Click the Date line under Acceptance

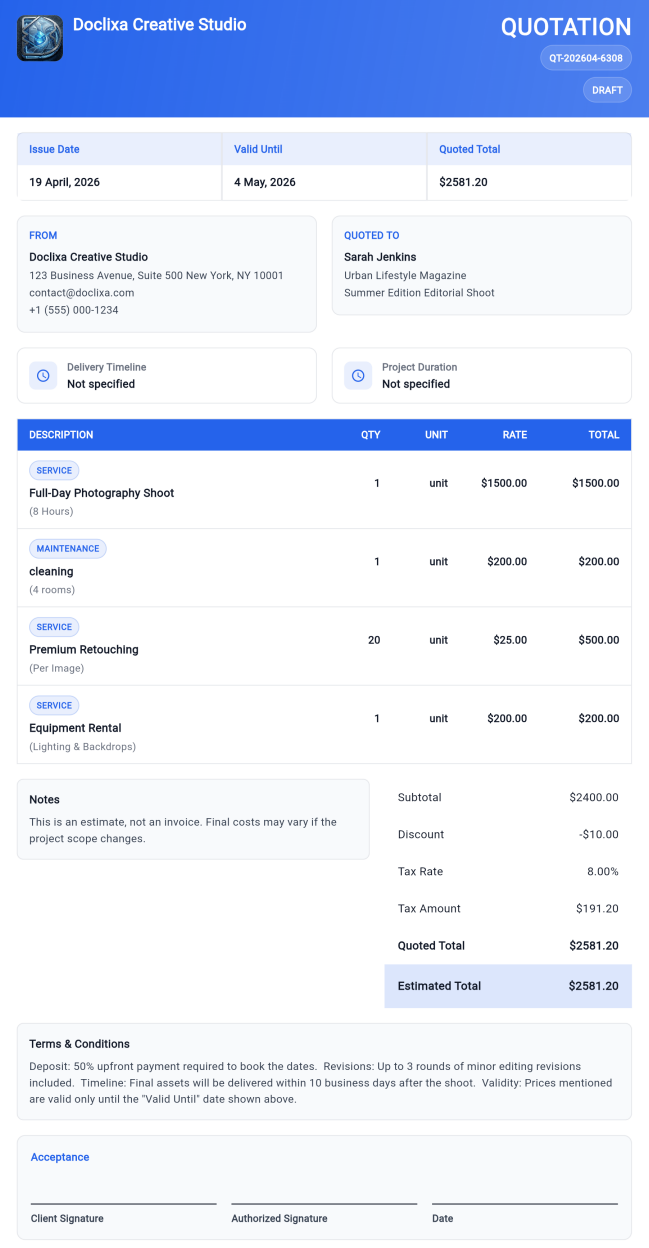[524, 1203]
